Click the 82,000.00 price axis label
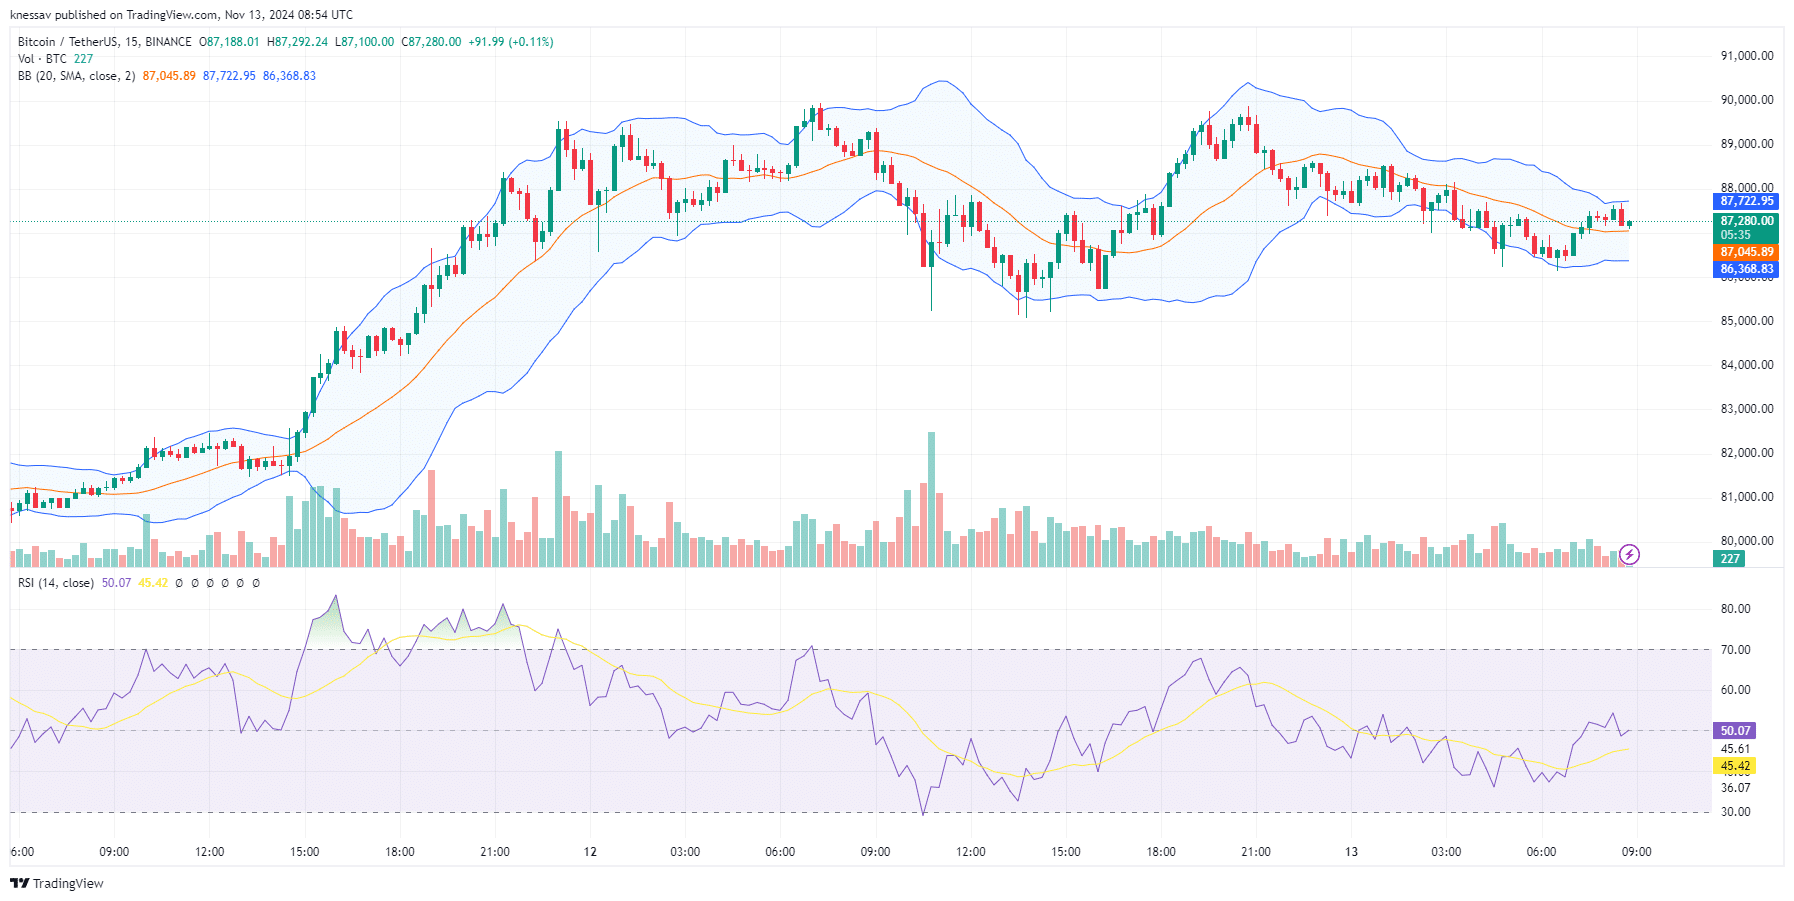The width and height of the screenshot is (1794, 901). click(x=1747, y=453)
